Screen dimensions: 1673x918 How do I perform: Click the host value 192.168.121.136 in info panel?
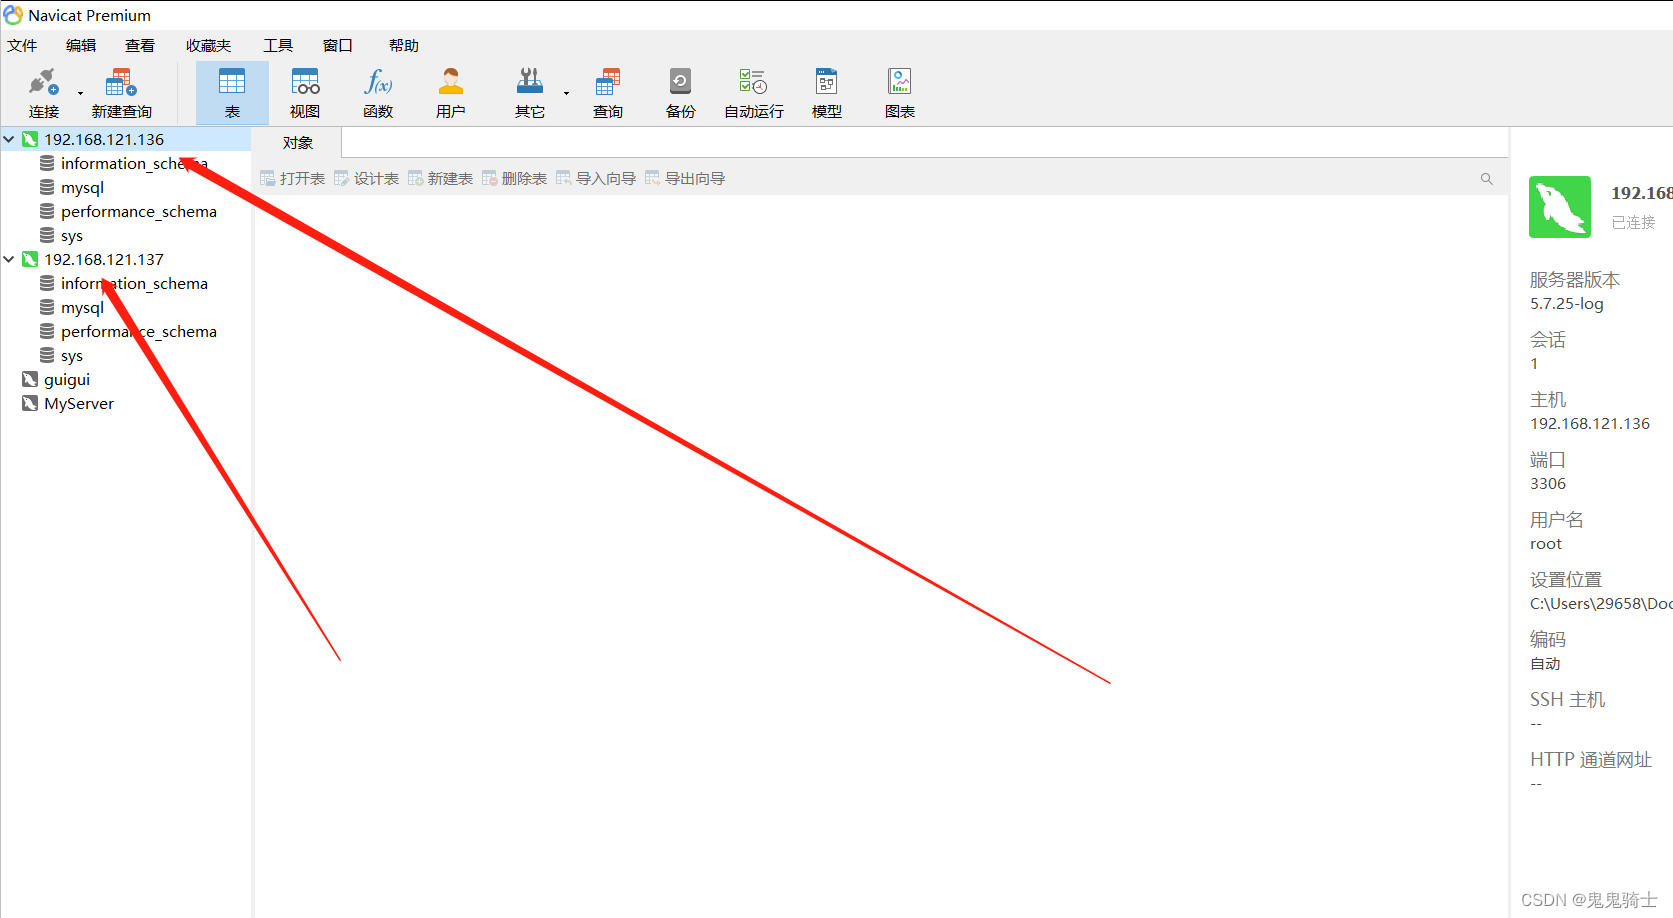1590,424
